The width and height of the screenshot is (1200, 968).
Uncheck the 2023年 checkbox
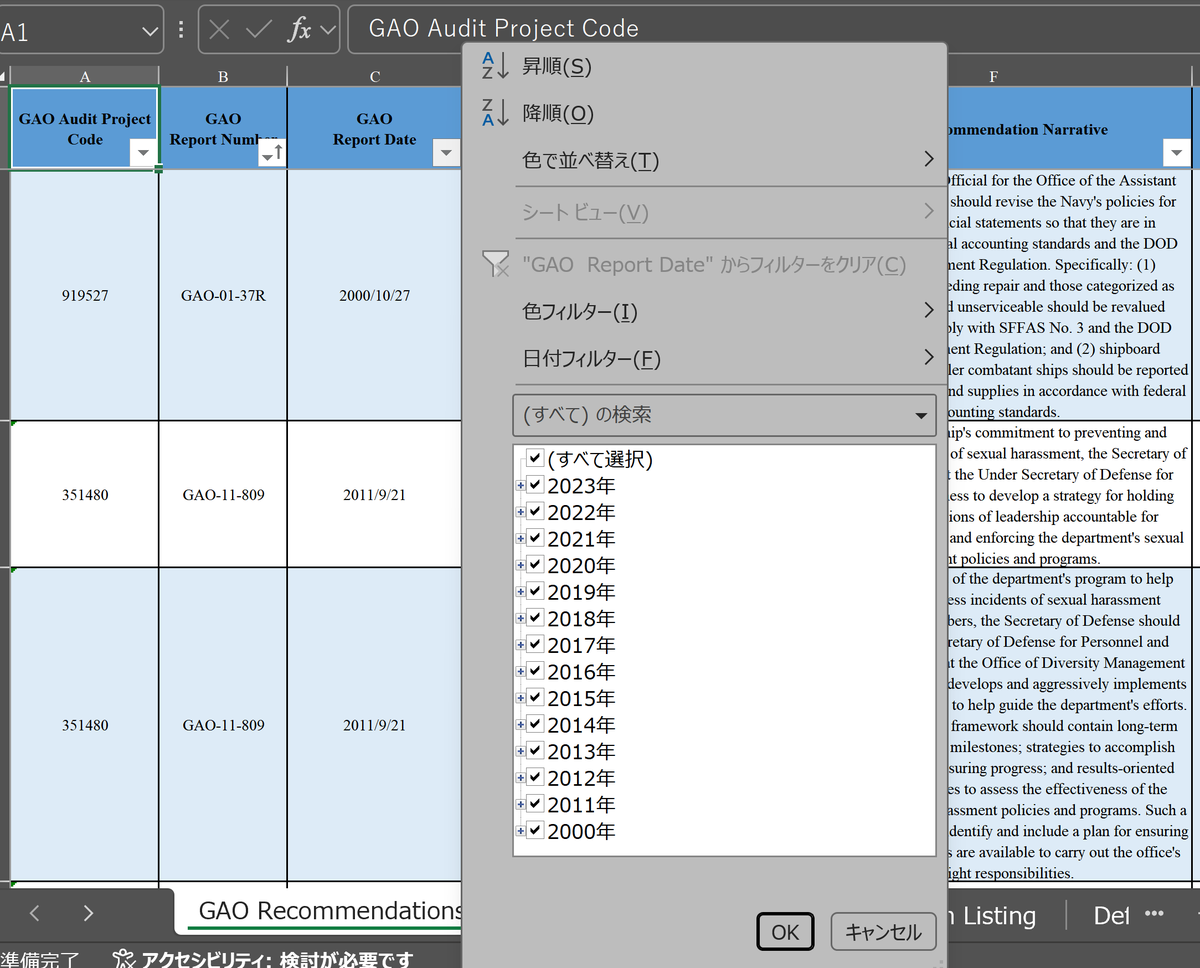pyautogui.click(x=535, y=485)
